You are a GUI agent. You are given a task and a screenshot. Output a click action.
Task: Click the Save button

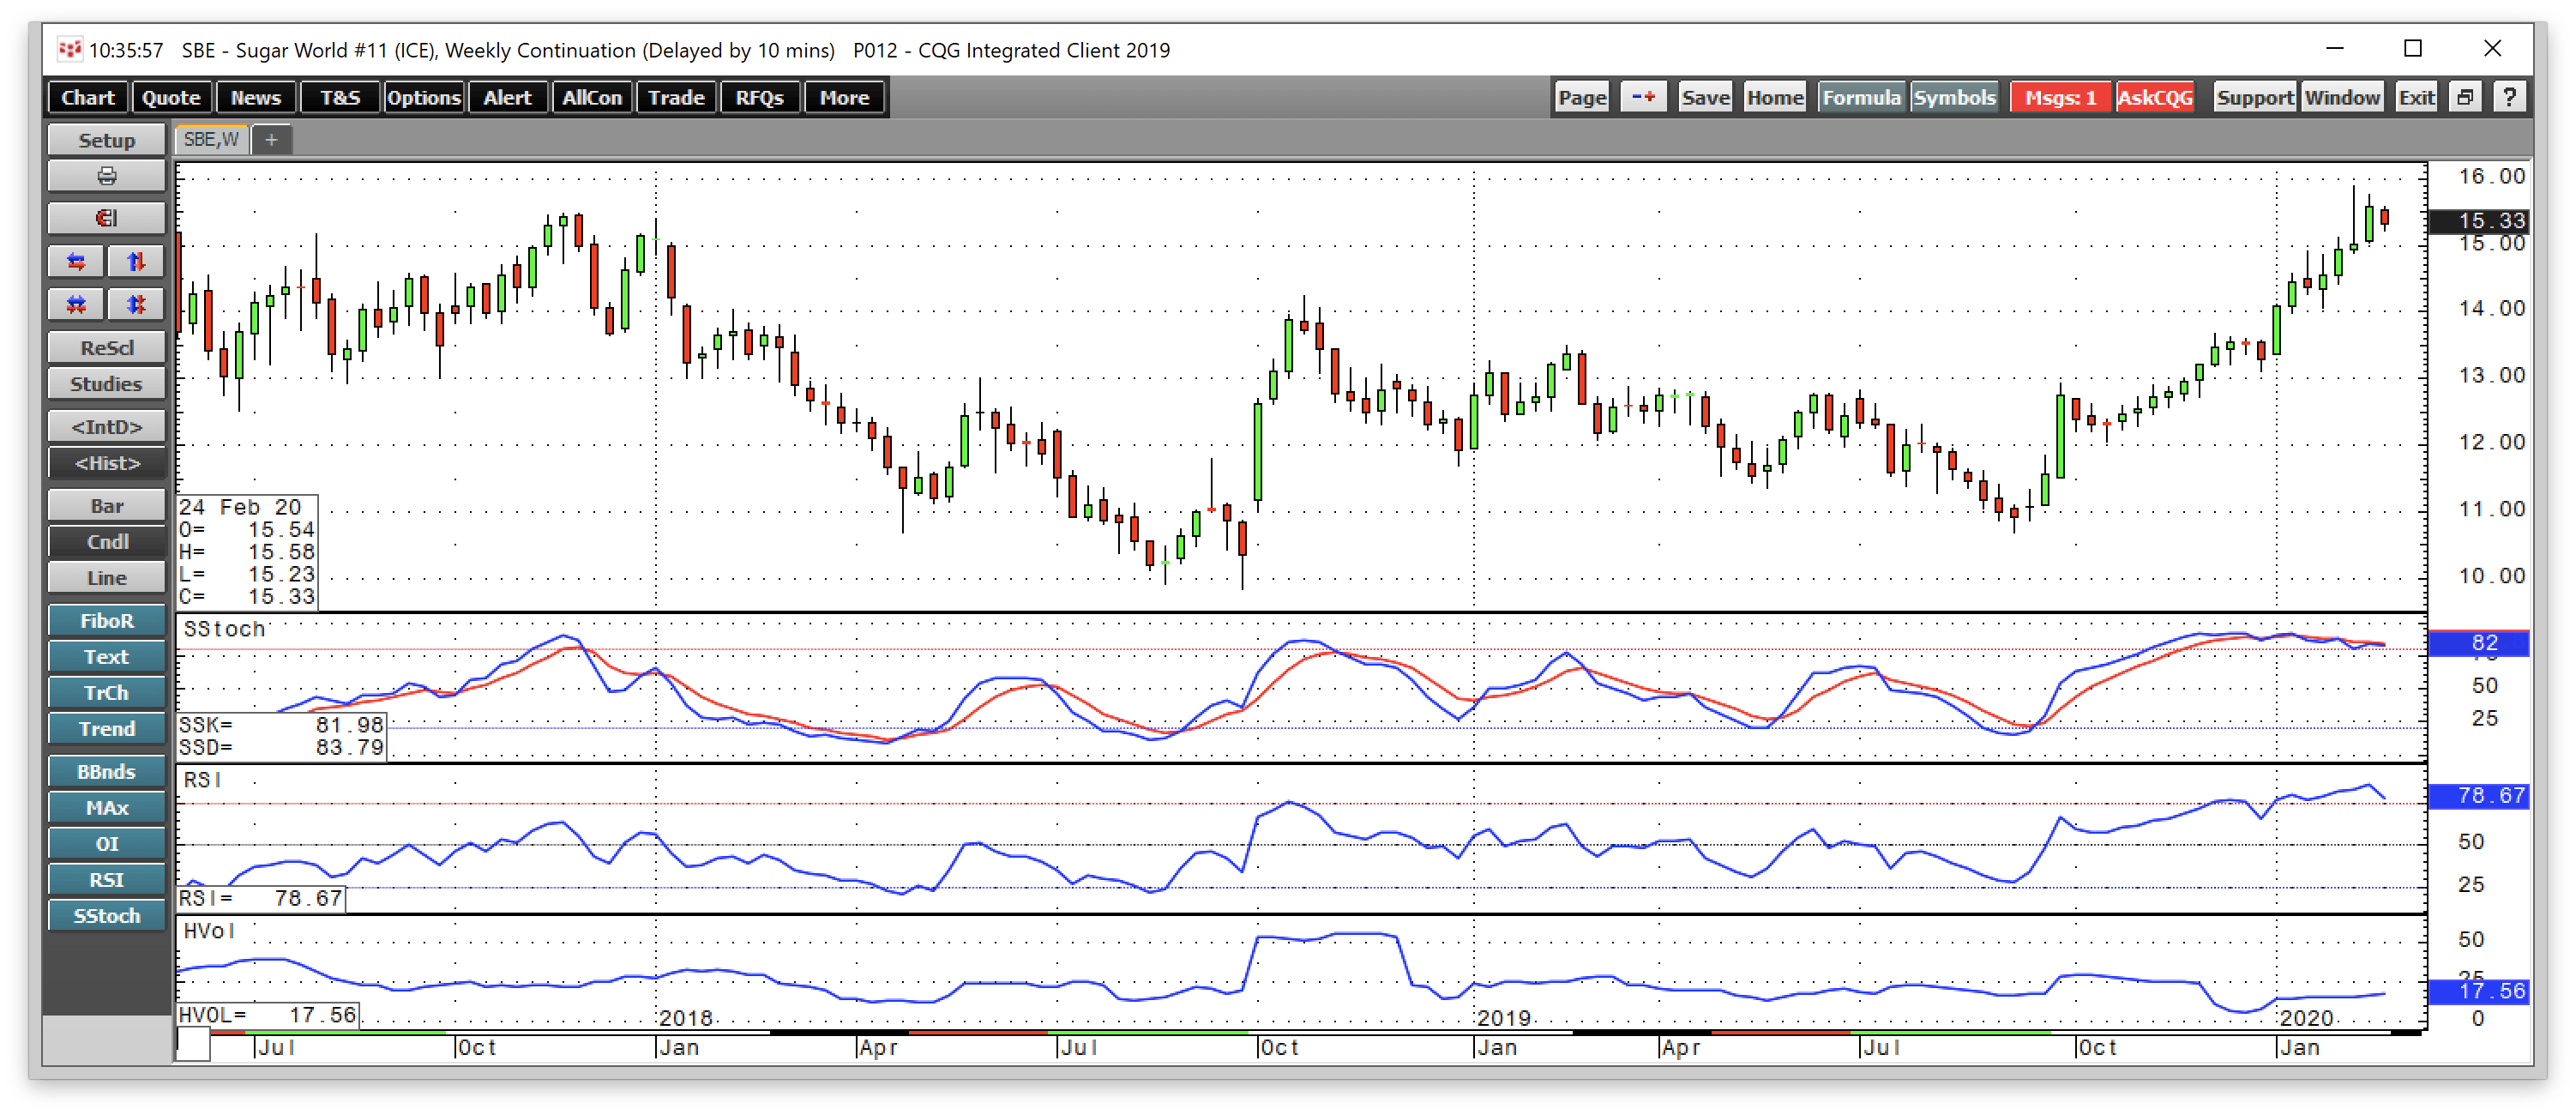coord(1705,98)
